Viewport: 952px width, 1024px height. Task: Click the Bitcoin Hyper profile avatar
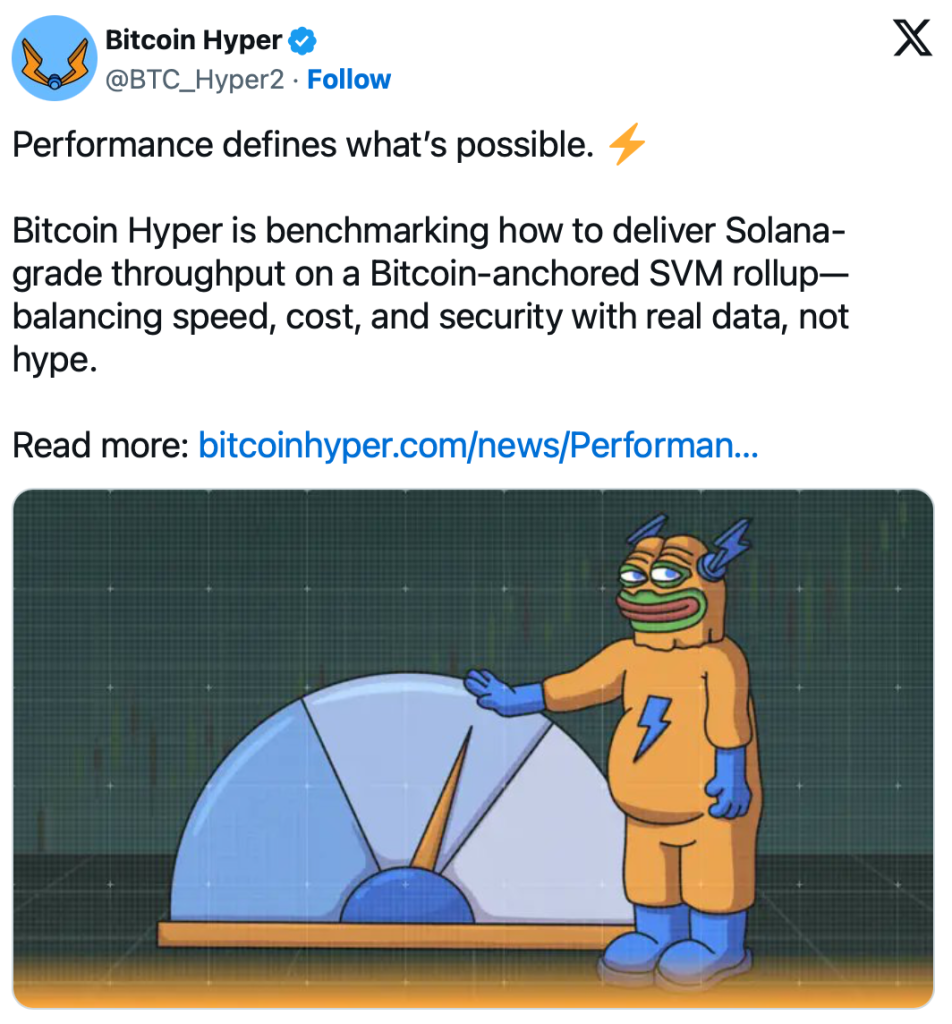point(54,59)
